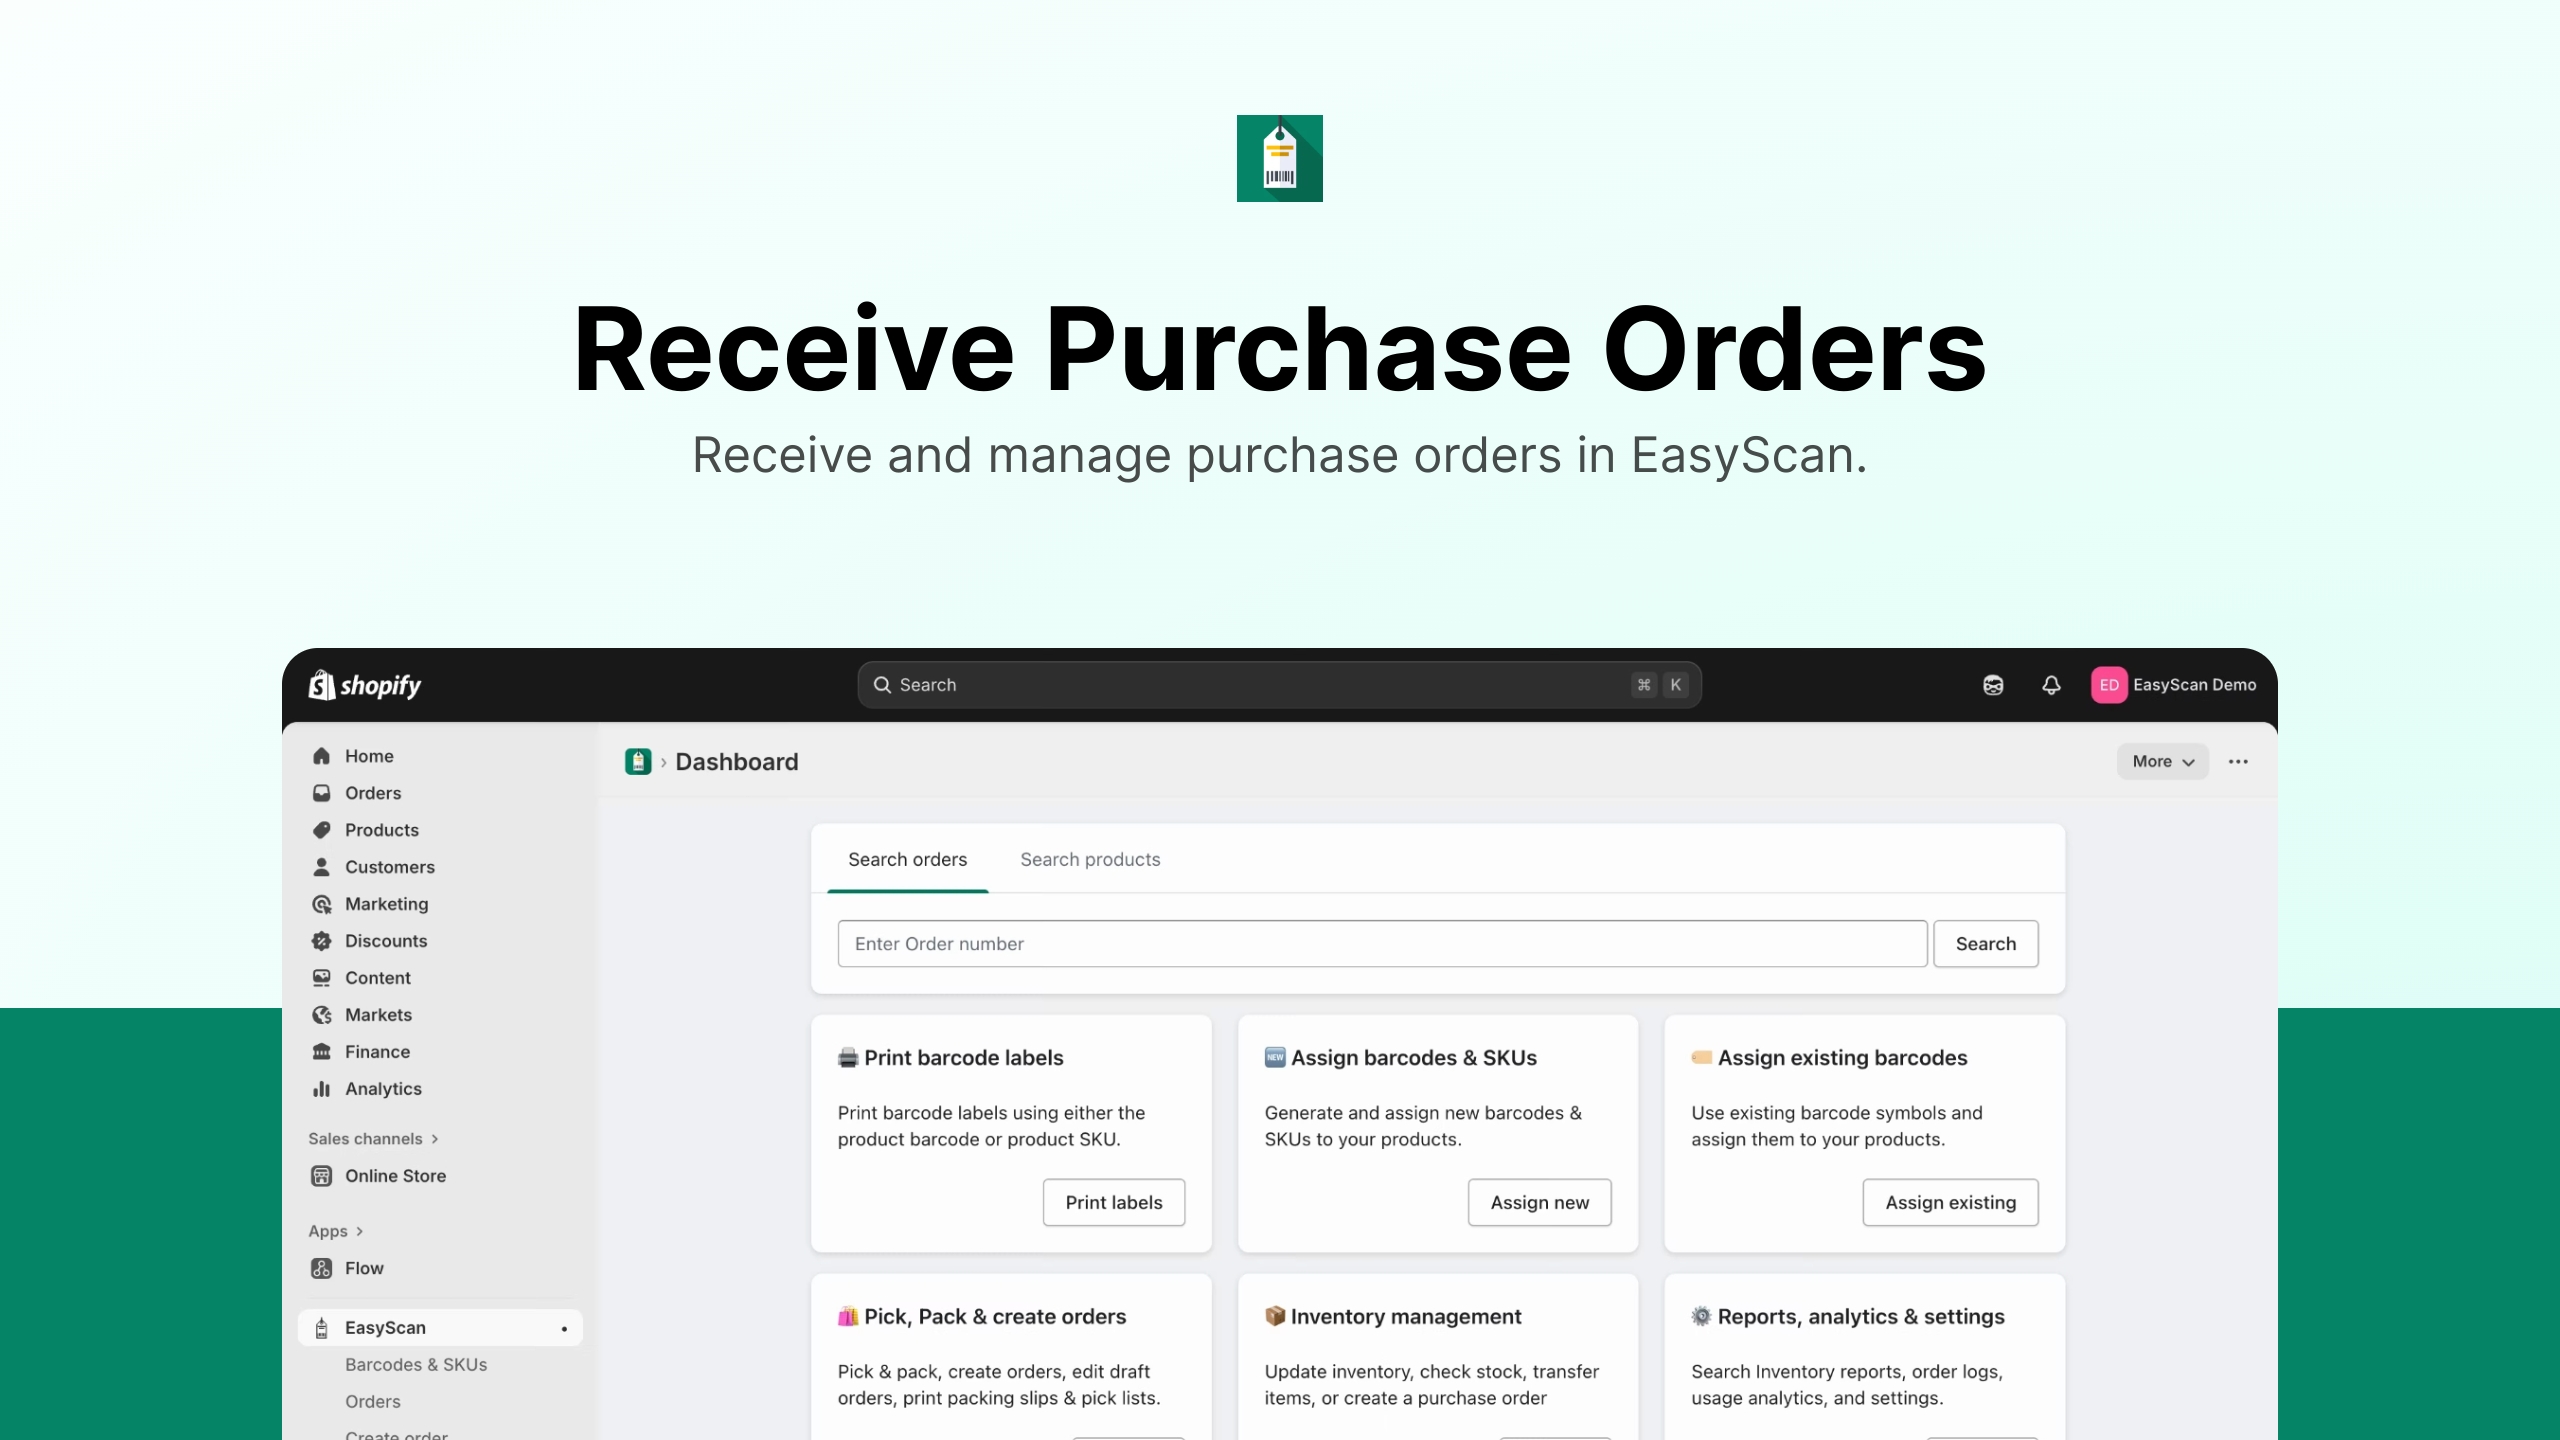Open EasyScan Demo account menu

click(2174, 685)
